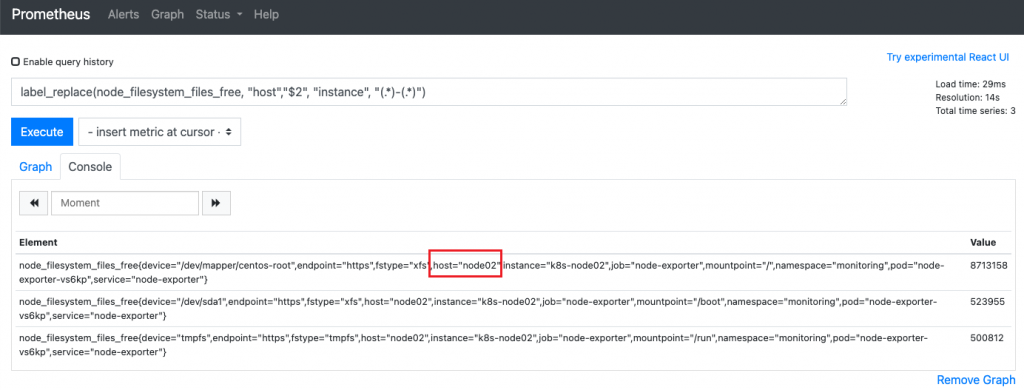Click the Load time: 29ms stat
The height and width of the screenshot is (390, 1024).
pos(969,84)
